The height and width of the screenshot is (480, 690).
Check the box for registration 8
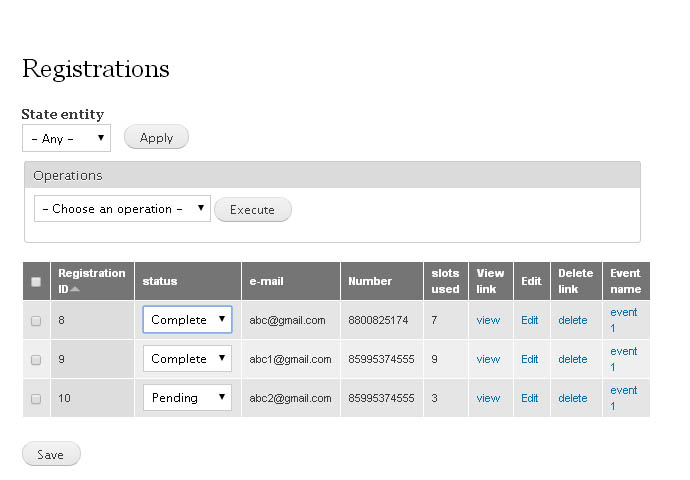click(x=36, y=321)
